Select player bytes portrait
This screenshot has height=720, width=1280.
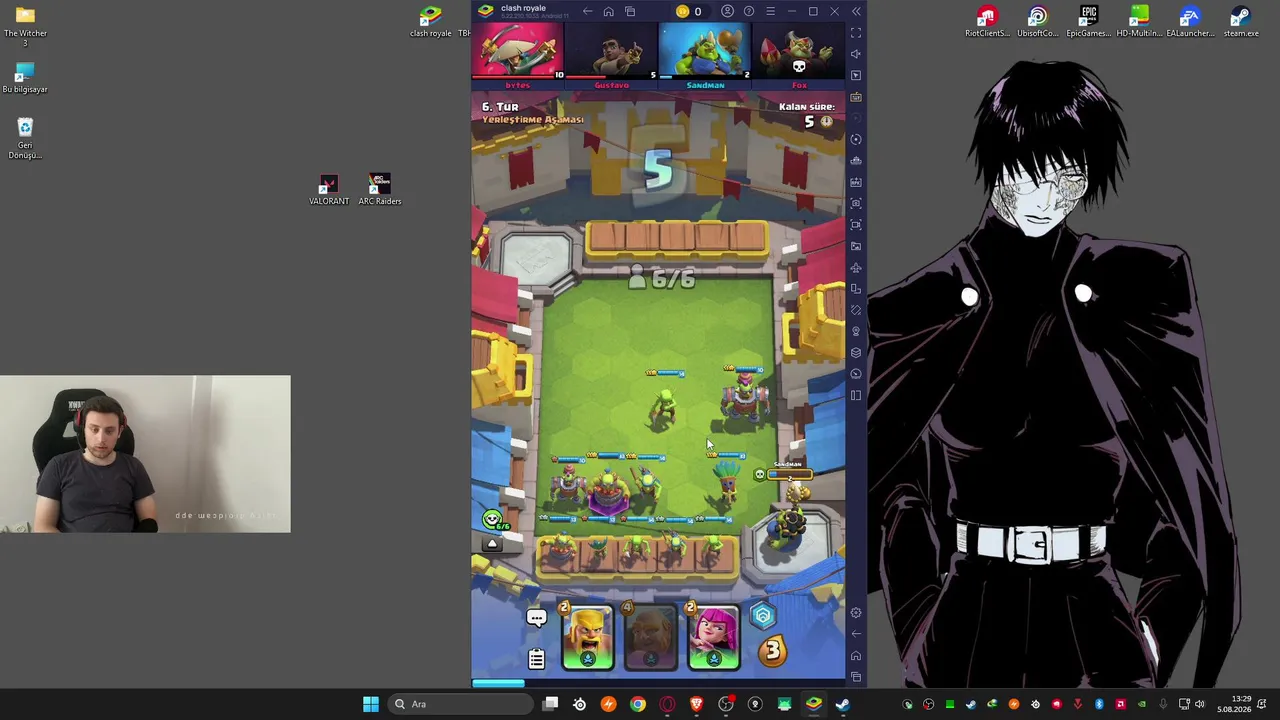click(x=518, y=52)
